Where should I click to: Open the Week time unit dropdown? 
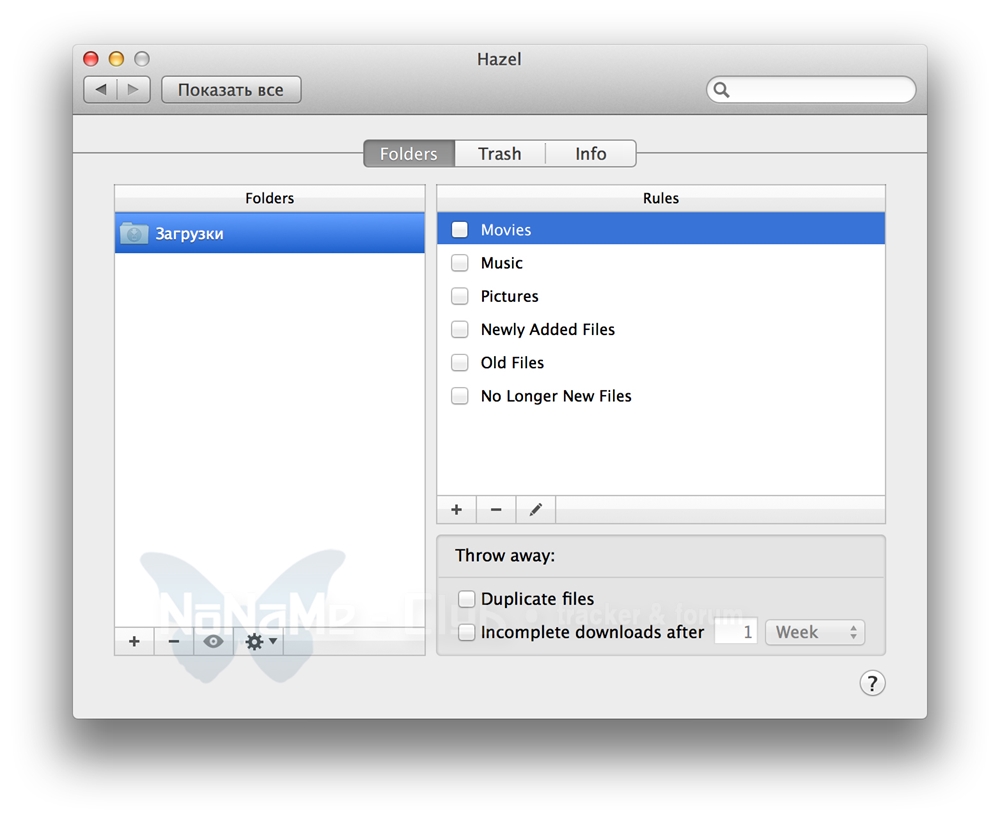815,632
